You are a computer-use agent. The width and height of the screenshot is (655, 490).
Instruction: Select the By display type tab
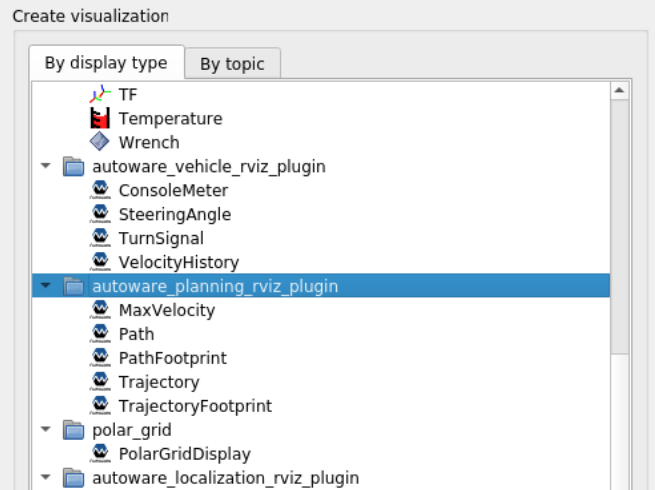106,62
